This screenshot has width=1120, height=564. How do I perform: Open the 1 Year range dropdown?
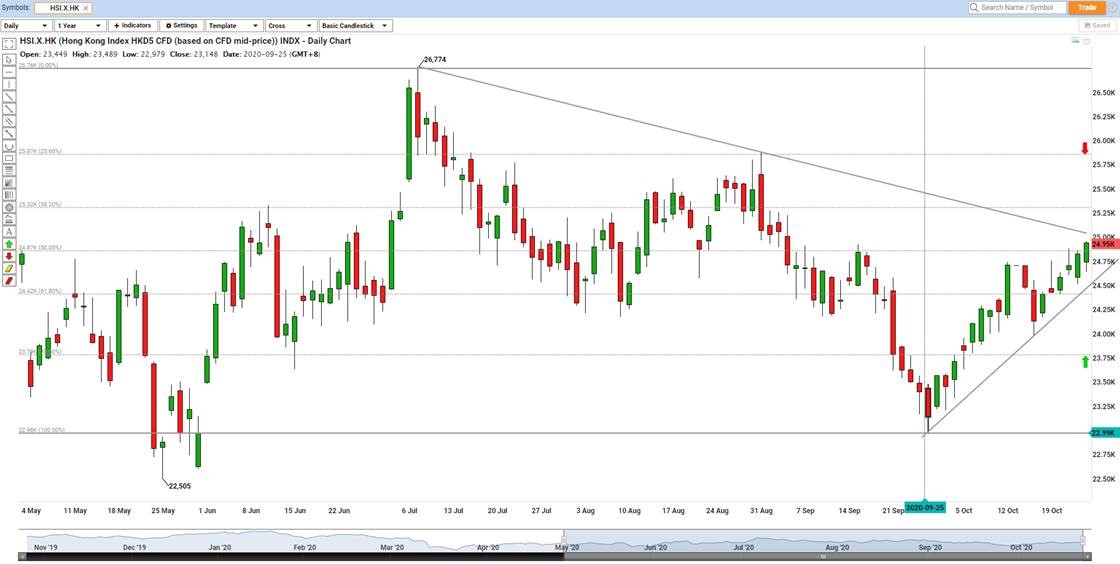point(80,25)
